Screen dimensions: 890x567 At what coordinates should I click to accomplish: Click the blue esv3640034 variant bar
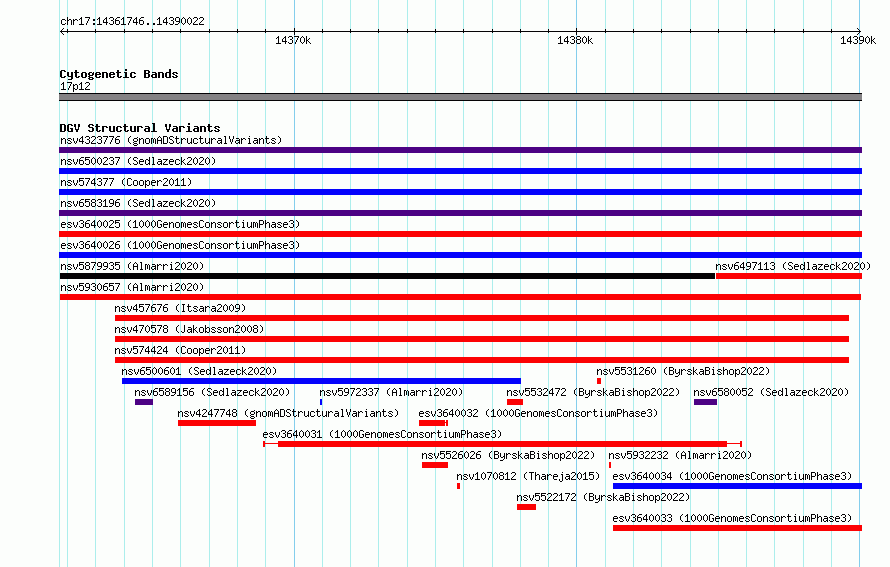pos(737,486)
